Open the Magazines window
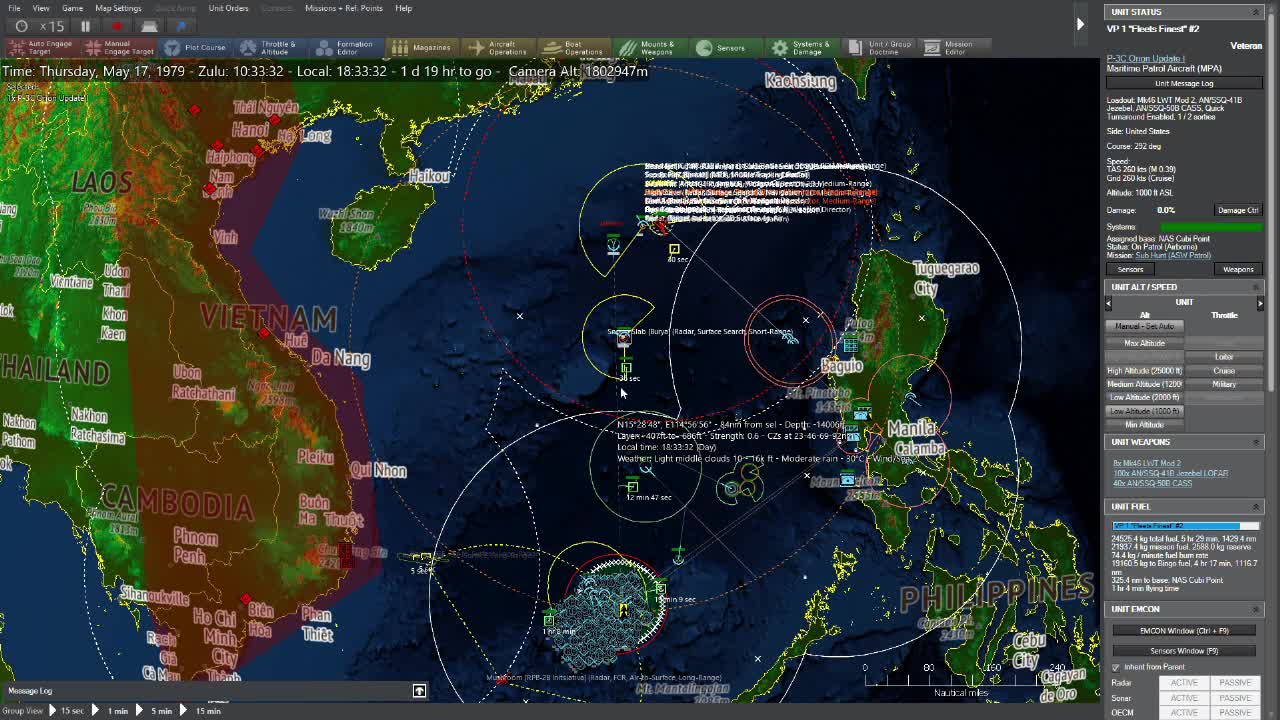 click(x=422, y=47)
